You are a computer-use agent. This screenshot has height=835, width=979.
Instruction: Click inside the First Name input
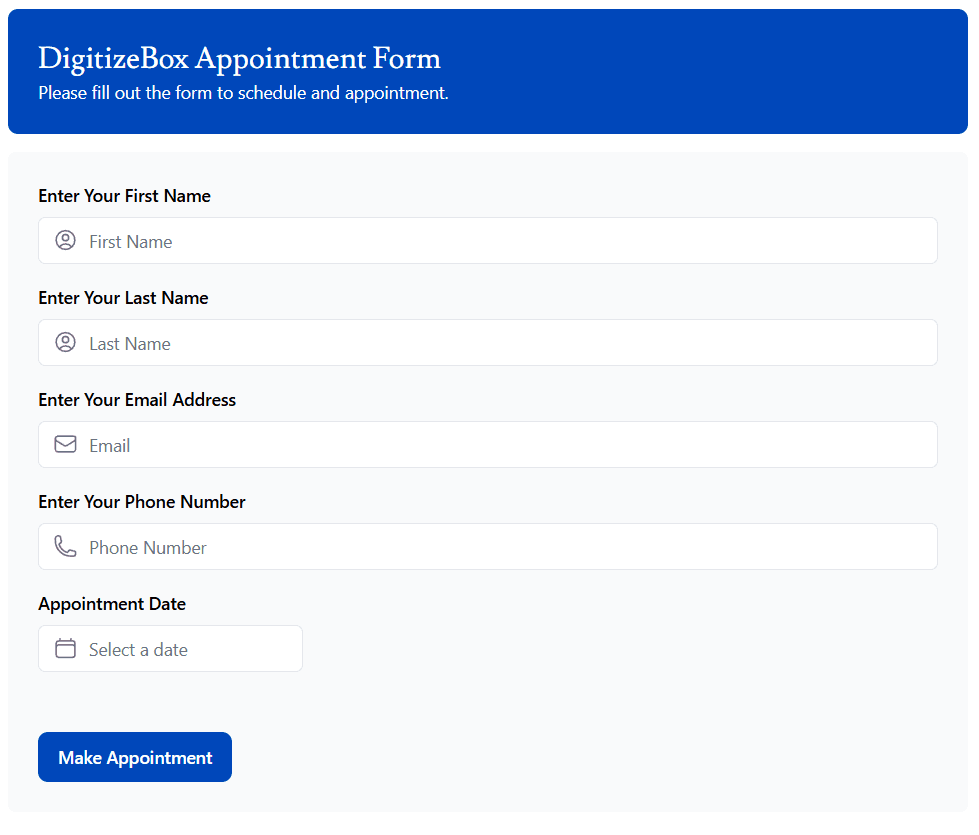pos(400,240)
